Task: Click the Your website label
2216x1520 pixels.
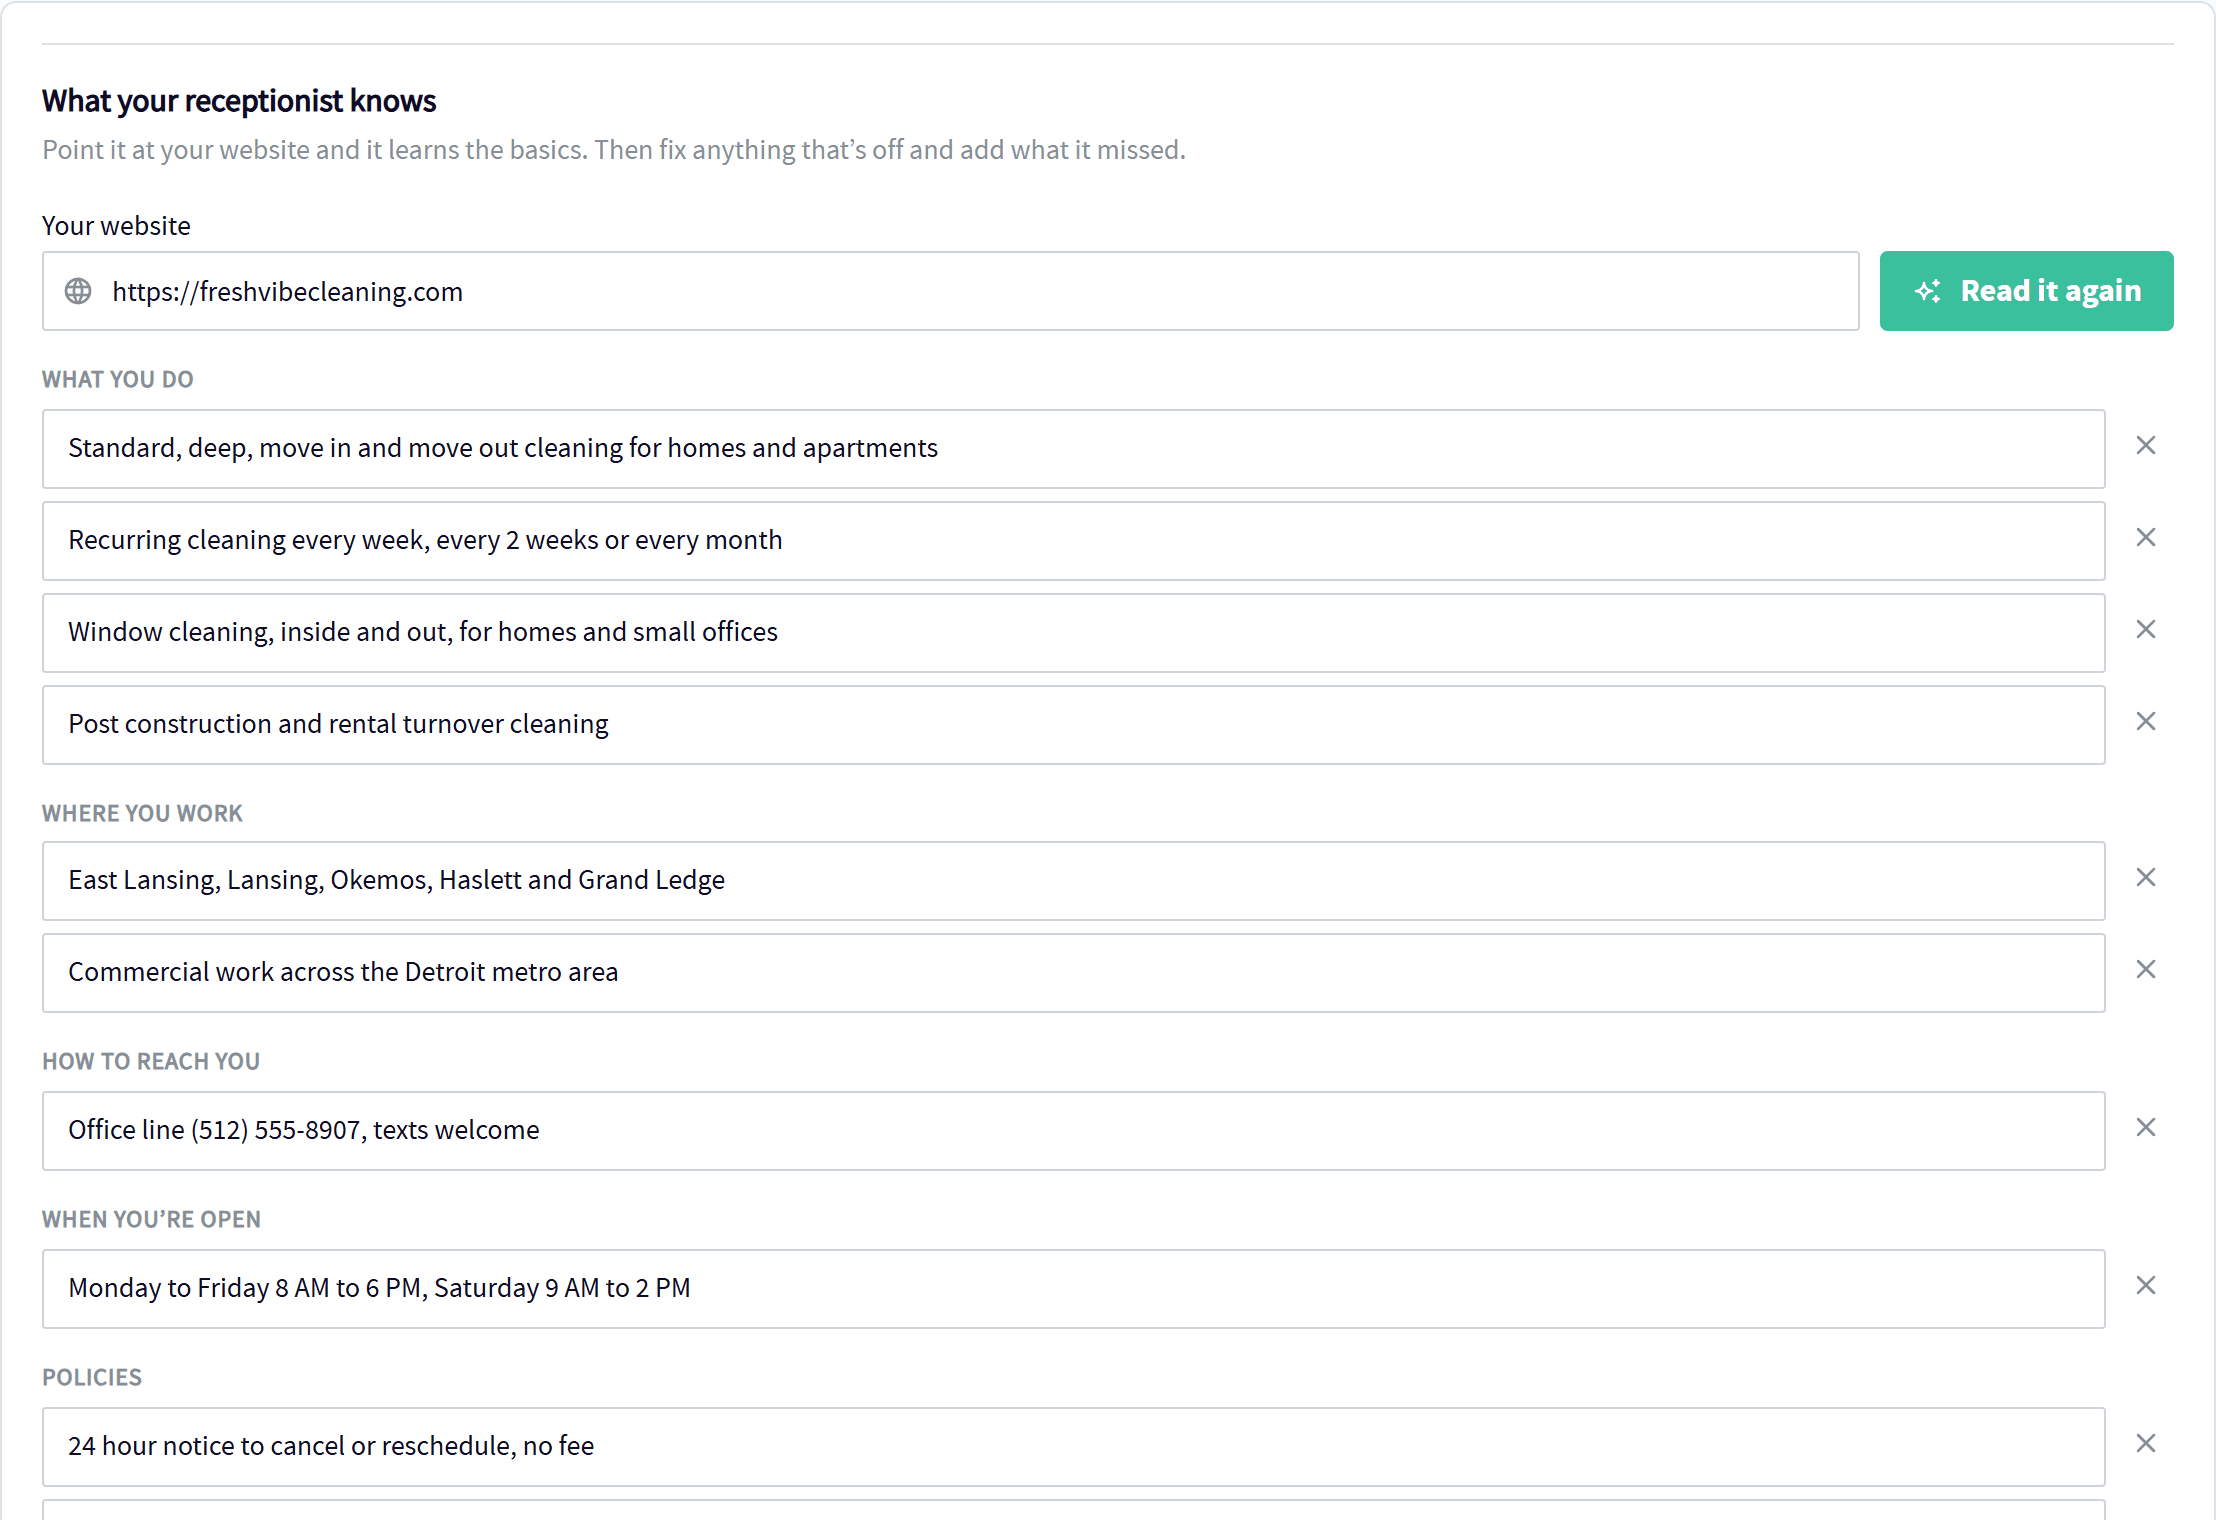Action: coord(116,226)
